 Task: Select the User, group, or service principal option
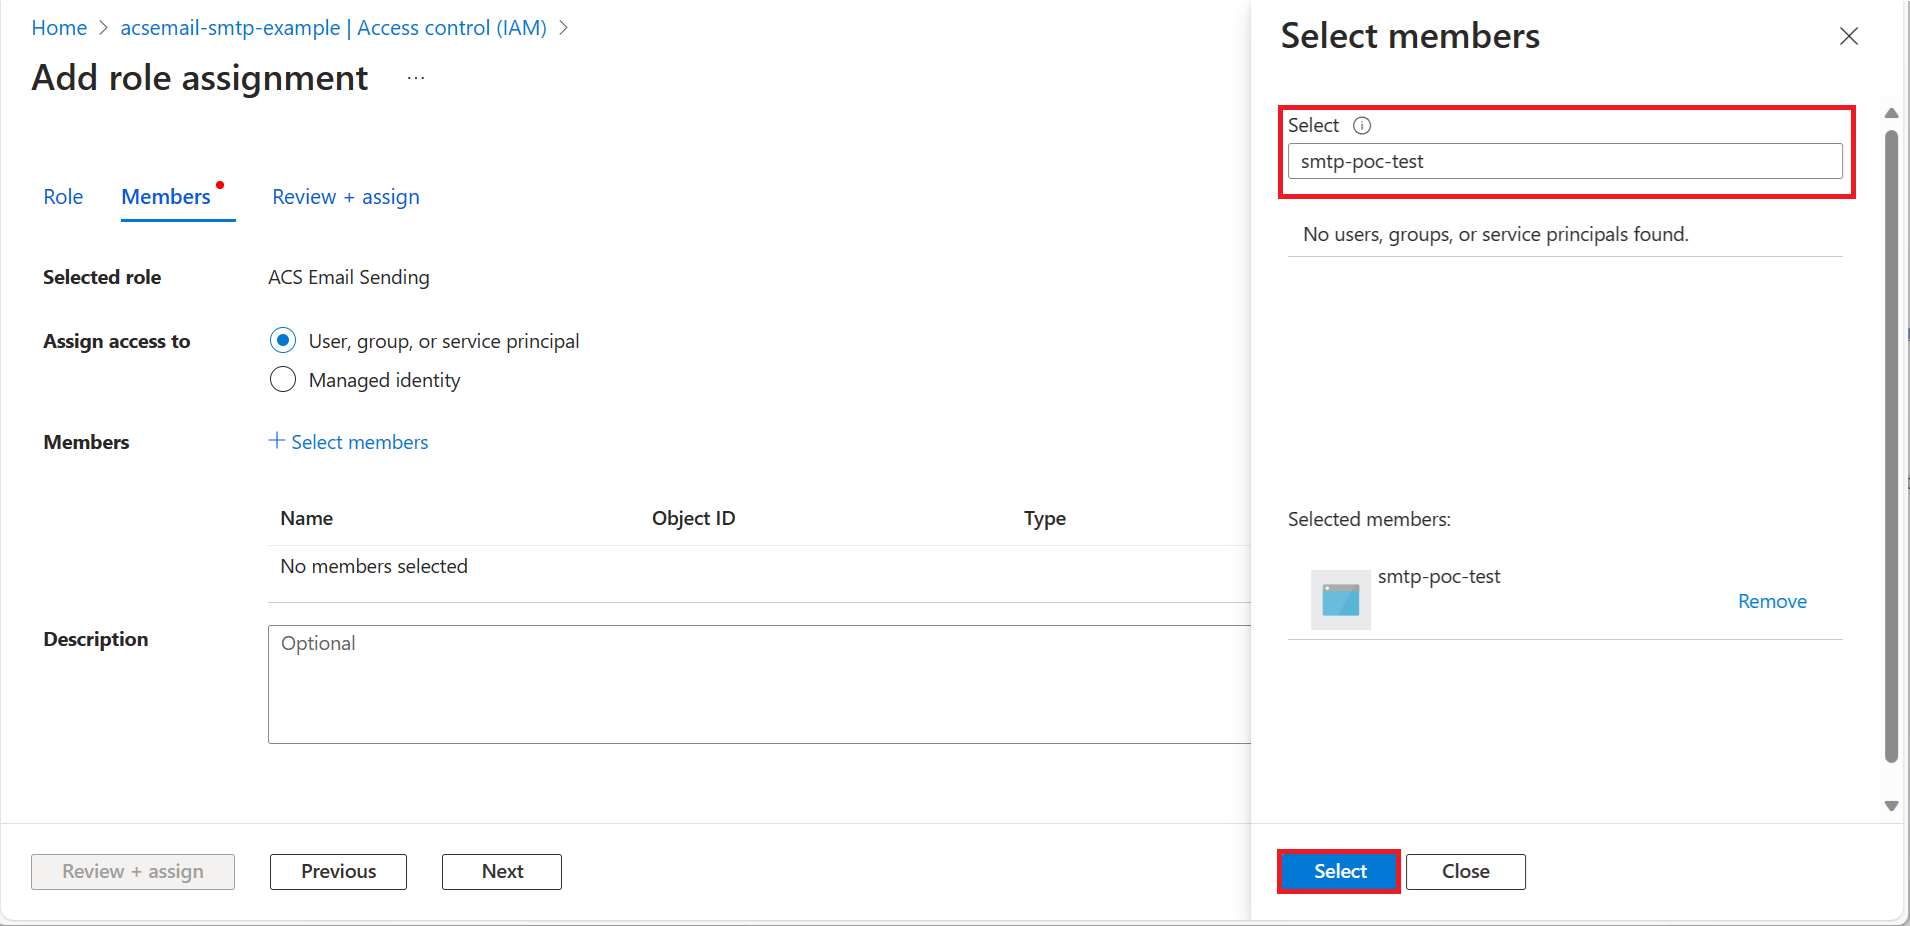283,340
